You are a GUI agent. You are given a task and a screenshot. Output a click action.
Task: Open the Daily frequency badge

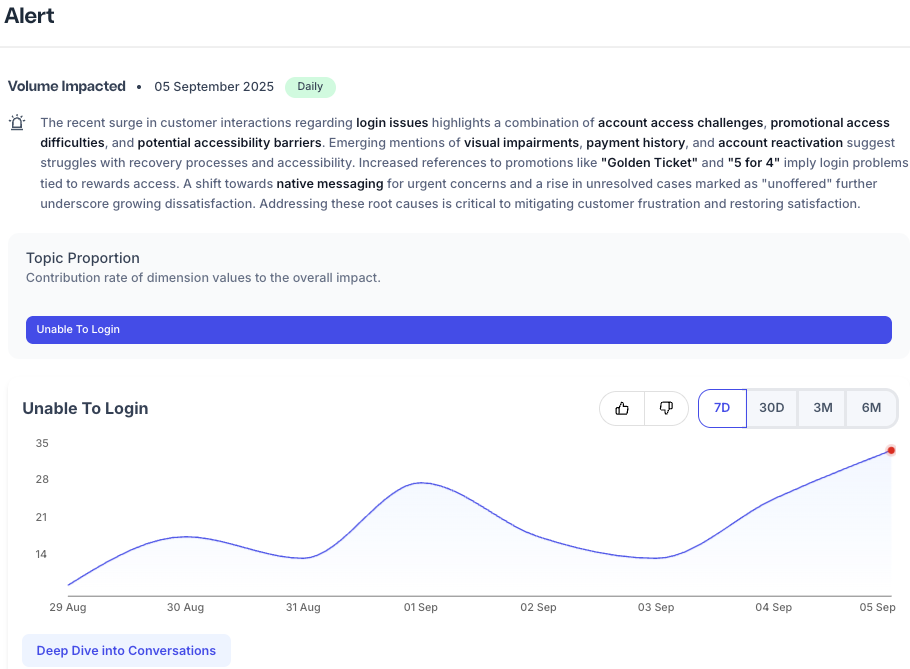[310, 87]
